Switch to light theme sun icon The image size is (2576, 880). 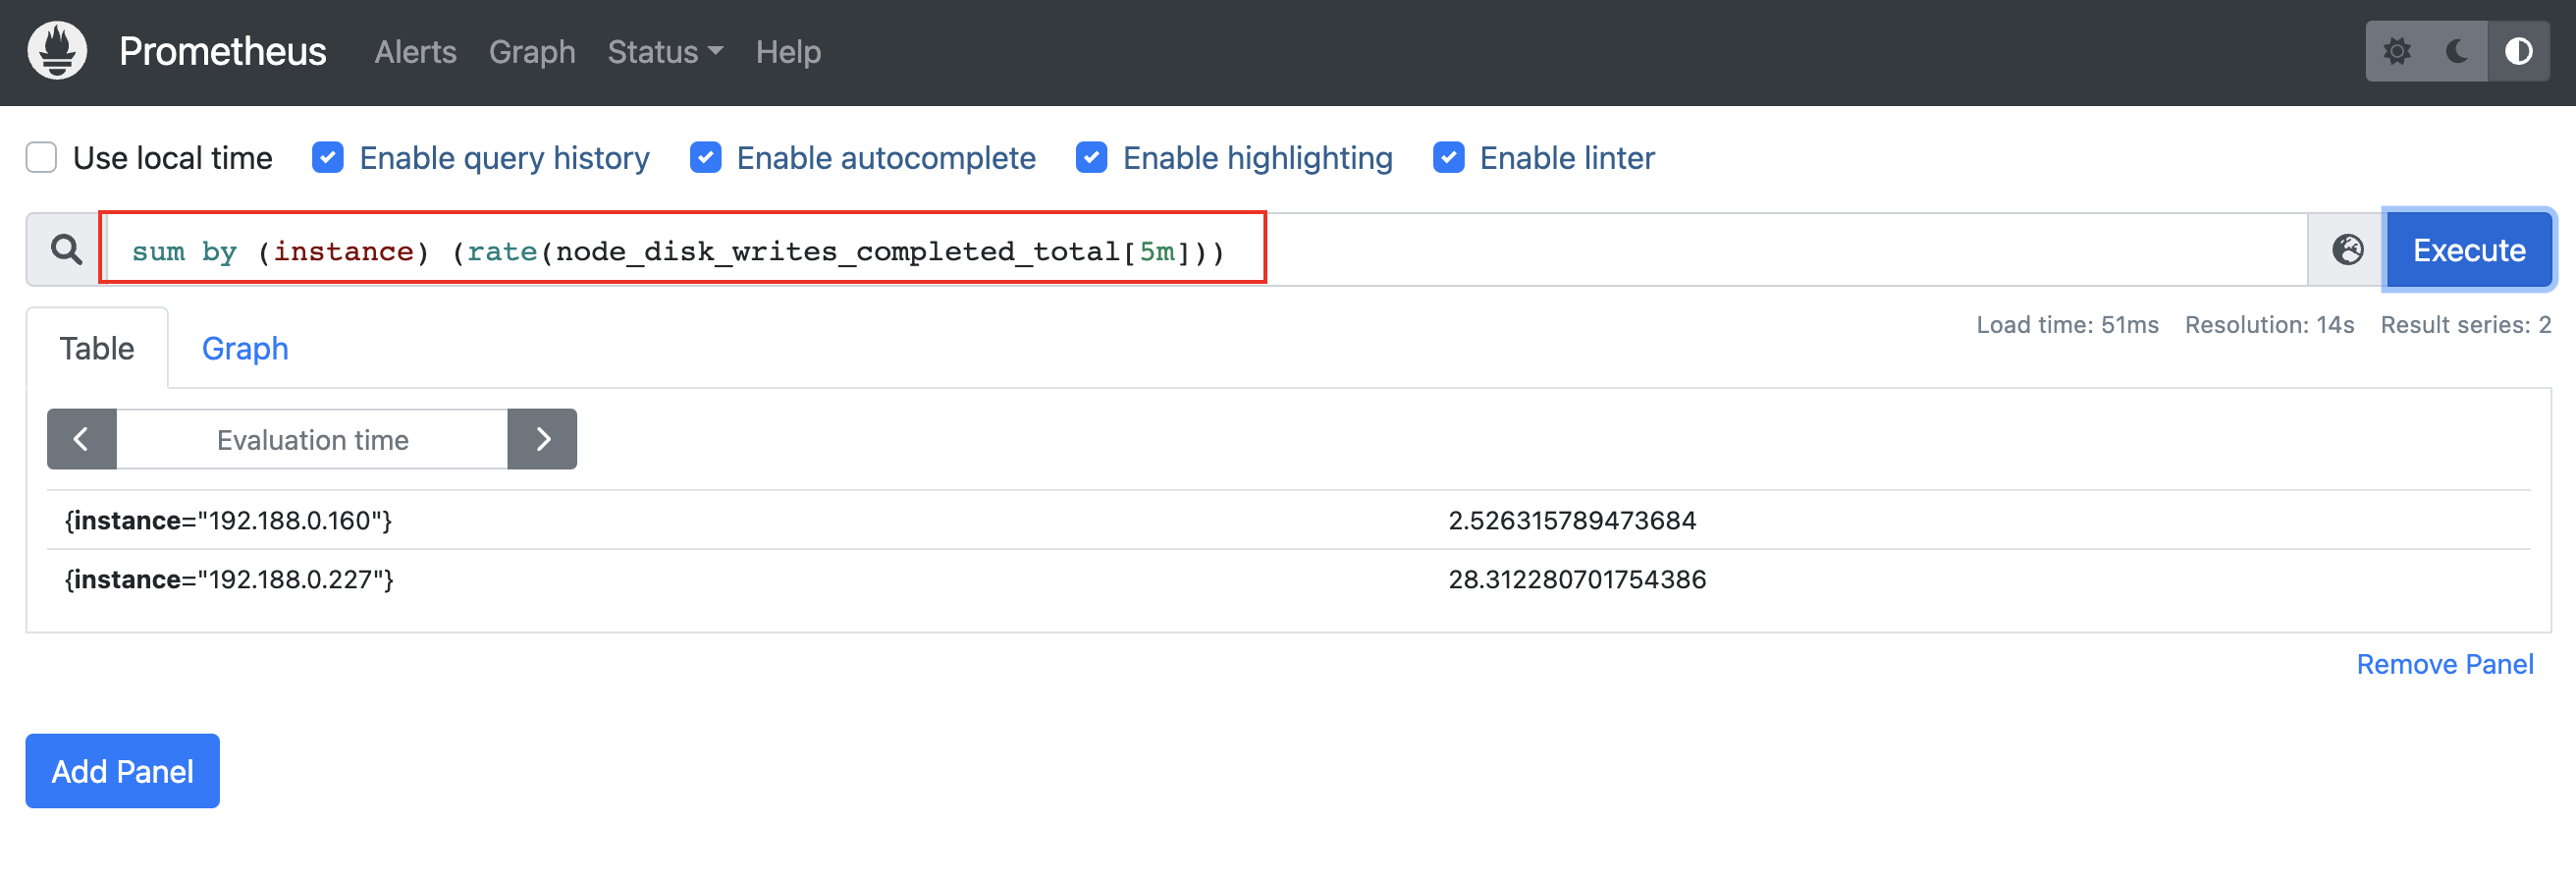(x=2396, y=51)
